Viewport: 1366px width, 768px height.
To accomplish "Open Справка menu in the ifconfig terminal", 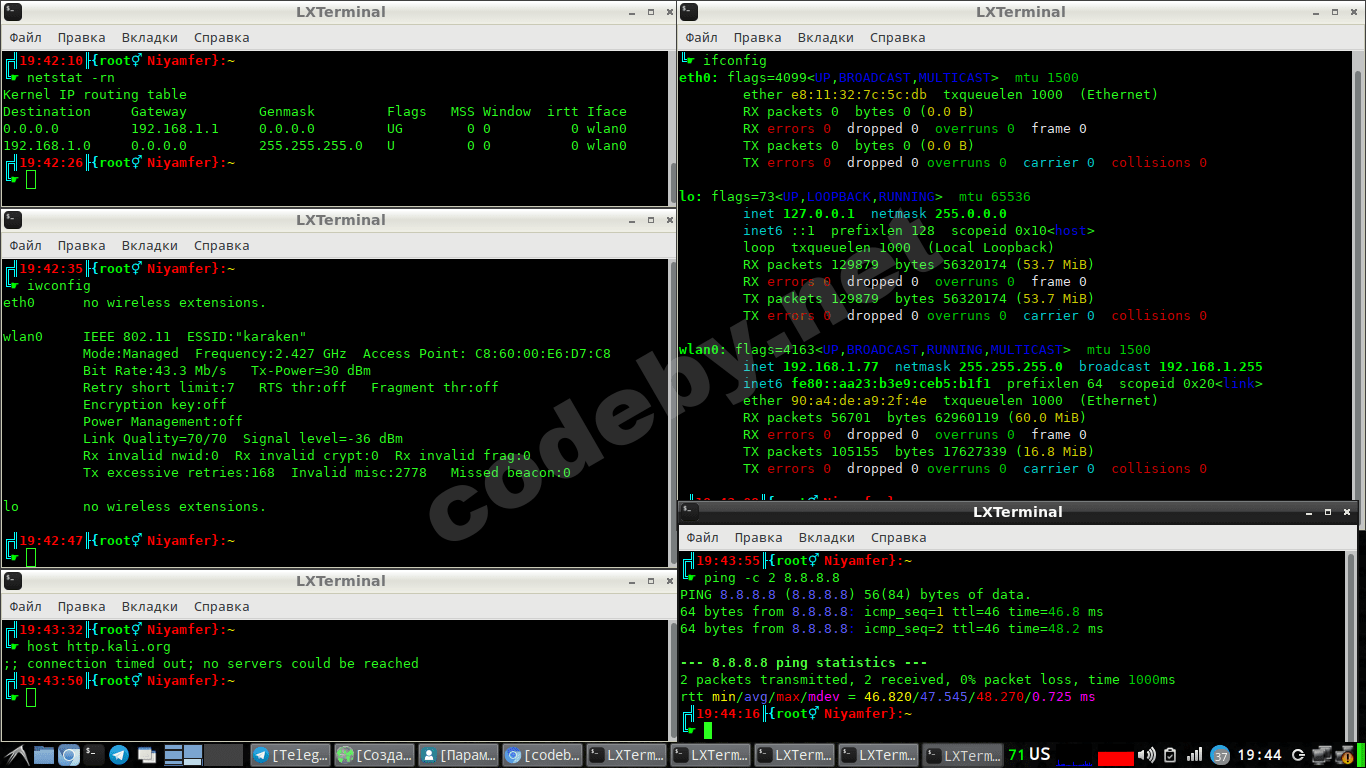I will click(x=897, y=38).
